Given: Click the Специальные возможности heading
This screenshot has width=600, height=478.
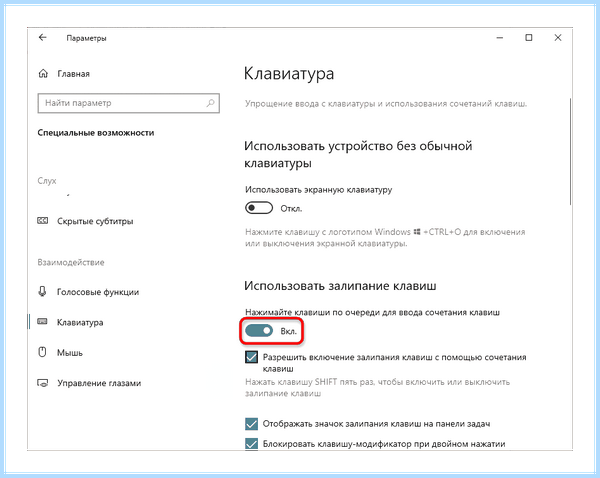Looking at the screenshot, I should 96,133.
